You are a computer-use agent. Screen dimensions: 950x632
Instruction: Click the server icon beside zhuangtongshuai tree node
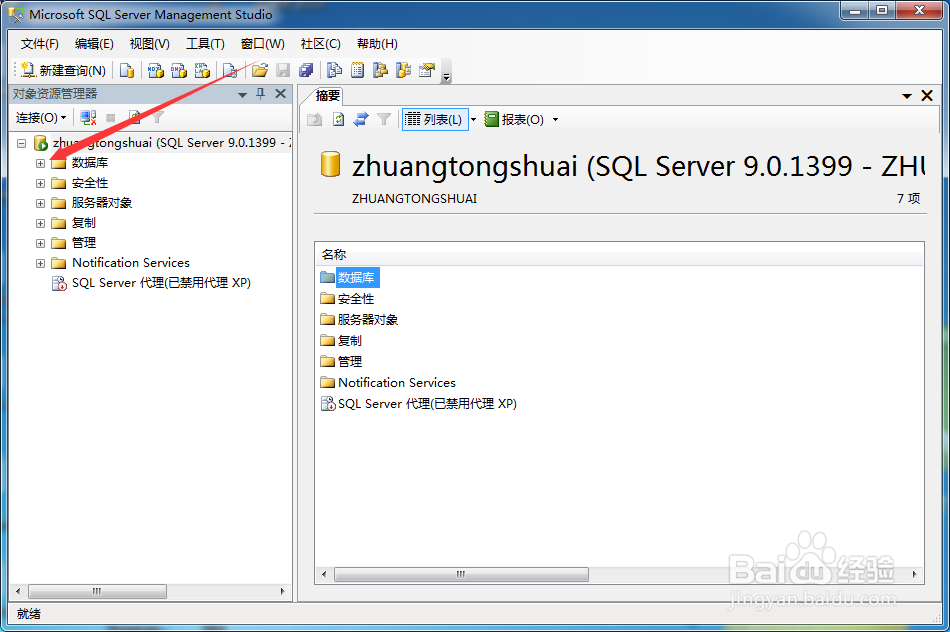click(x=41, y=143)
